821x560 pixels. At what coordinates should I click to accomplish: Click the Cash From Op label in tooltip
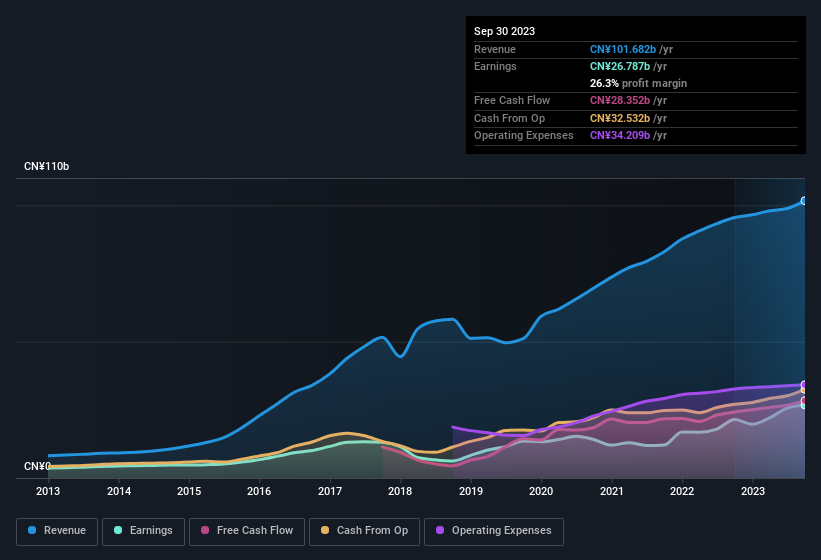click(x=509, y=118)
